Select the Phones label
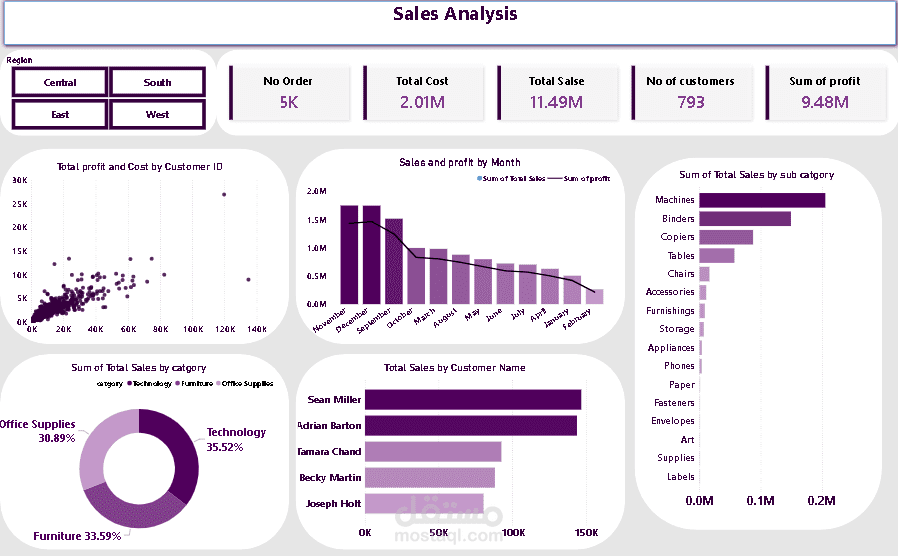 point(679,366)
